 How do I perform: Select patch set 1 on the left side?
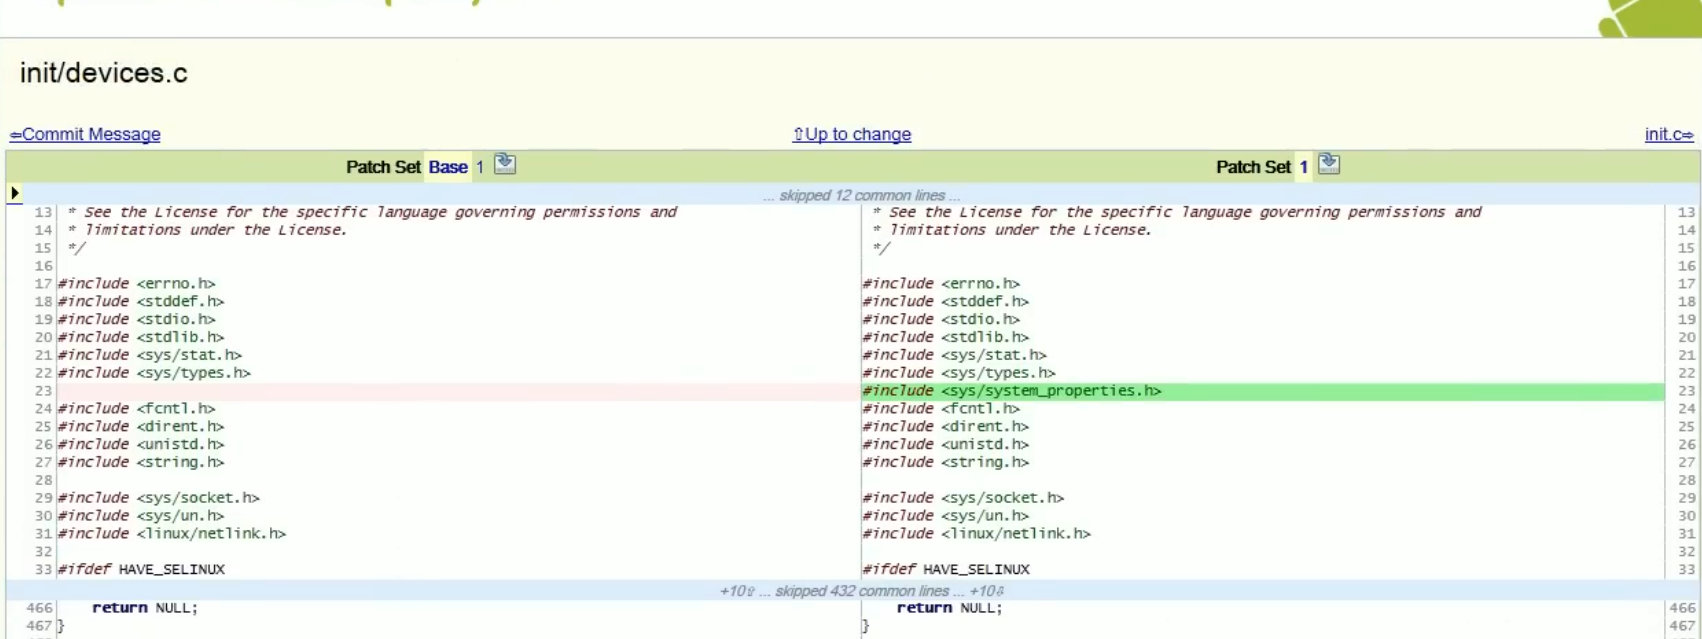(x=480, y=167)
